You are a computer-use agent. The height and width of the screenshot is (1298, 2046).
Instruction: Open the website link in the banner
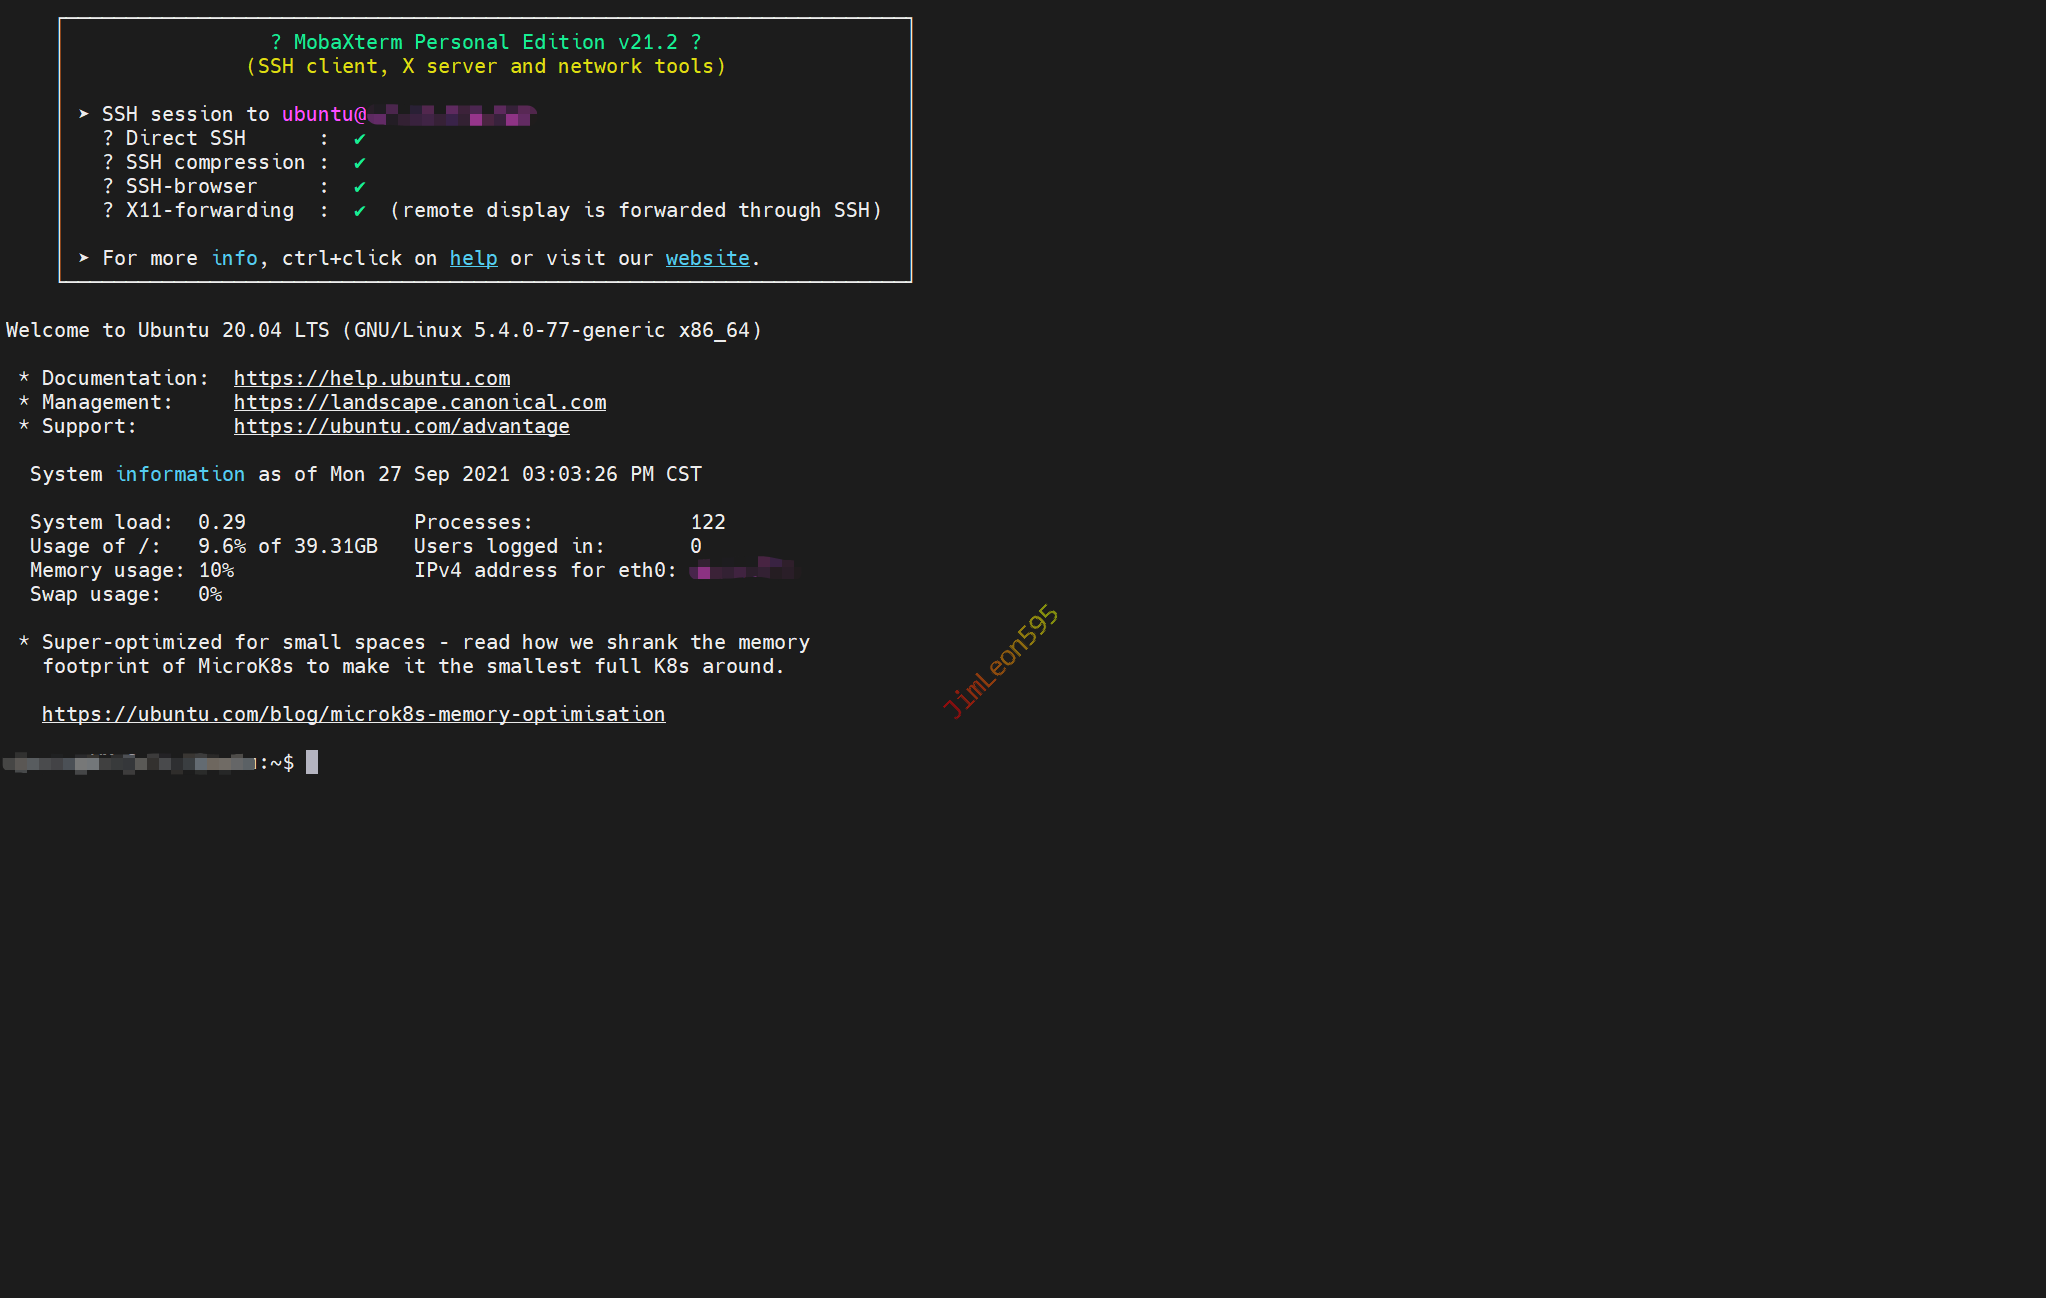pos(707,258)
